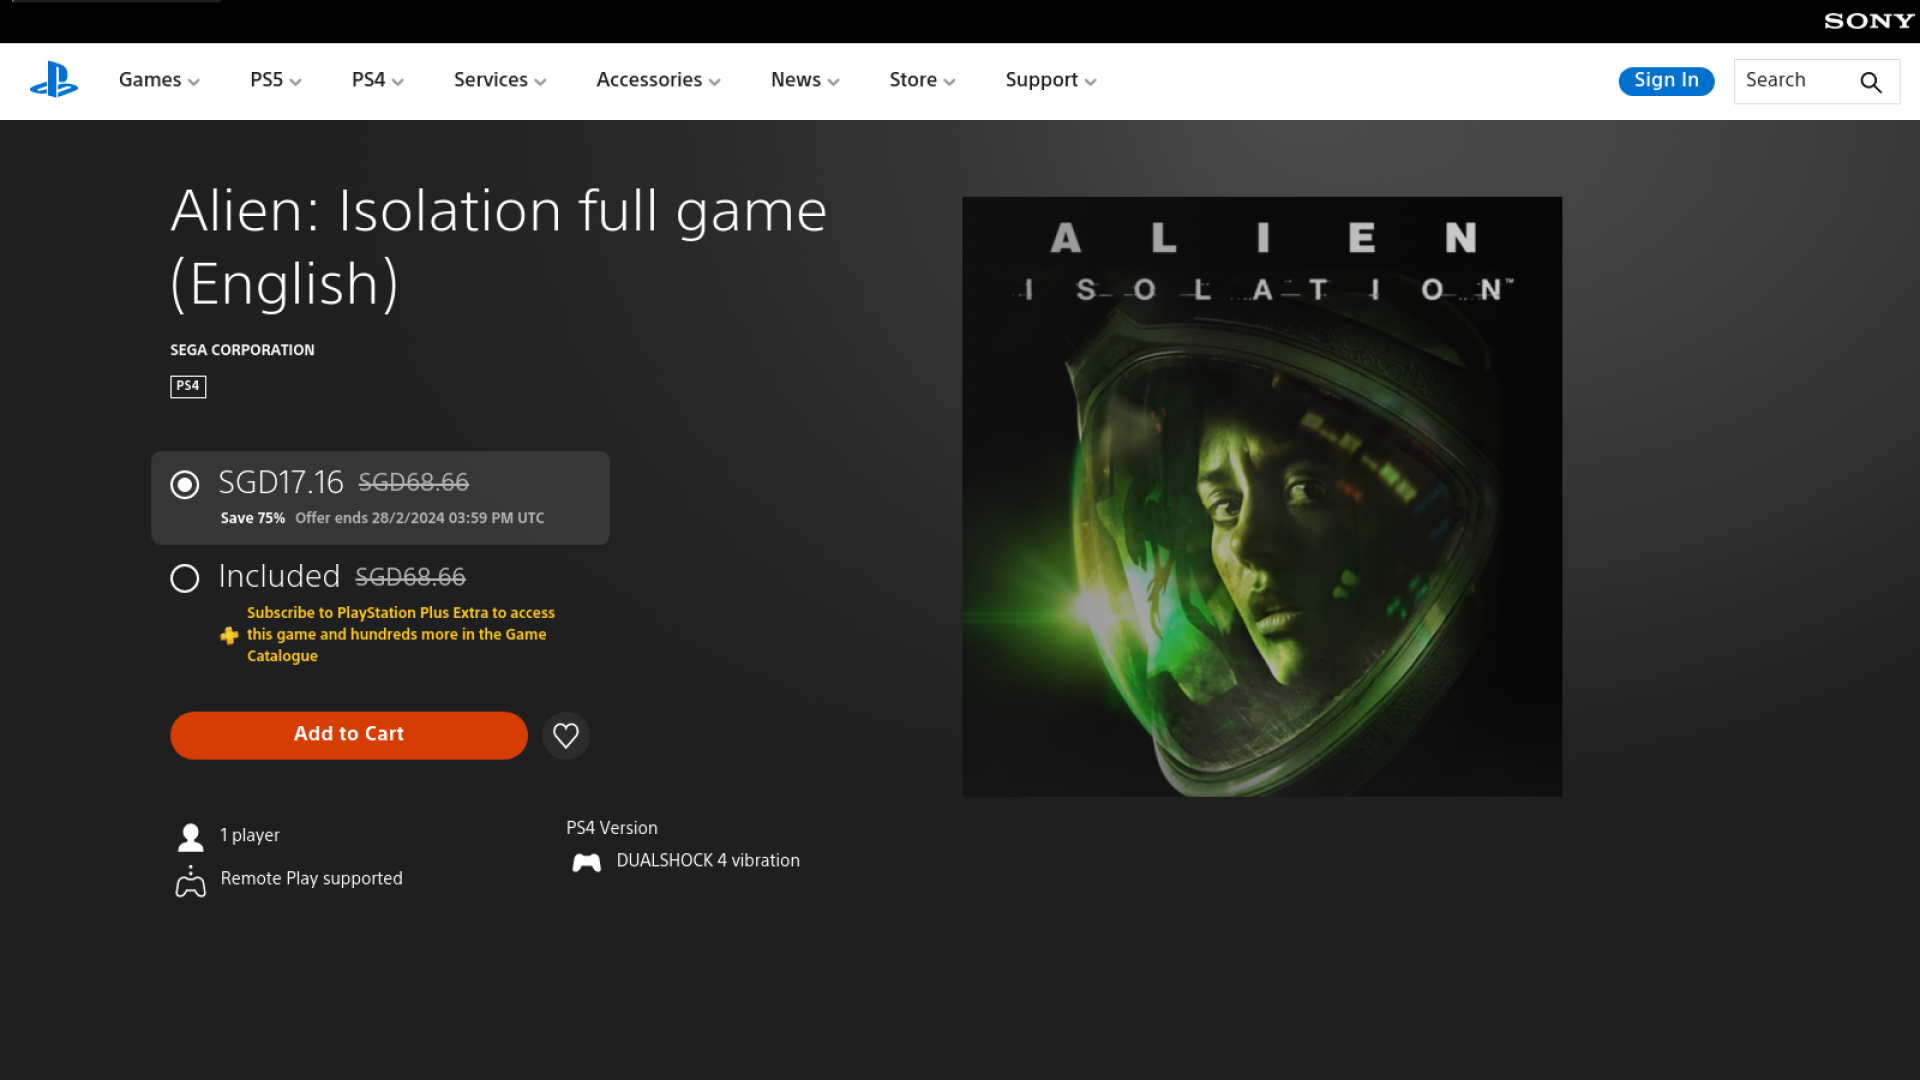Image resolution: width=1920 pixels, height=1080 pixels.
Task: Open the Accessories menu
Action: 658,80
